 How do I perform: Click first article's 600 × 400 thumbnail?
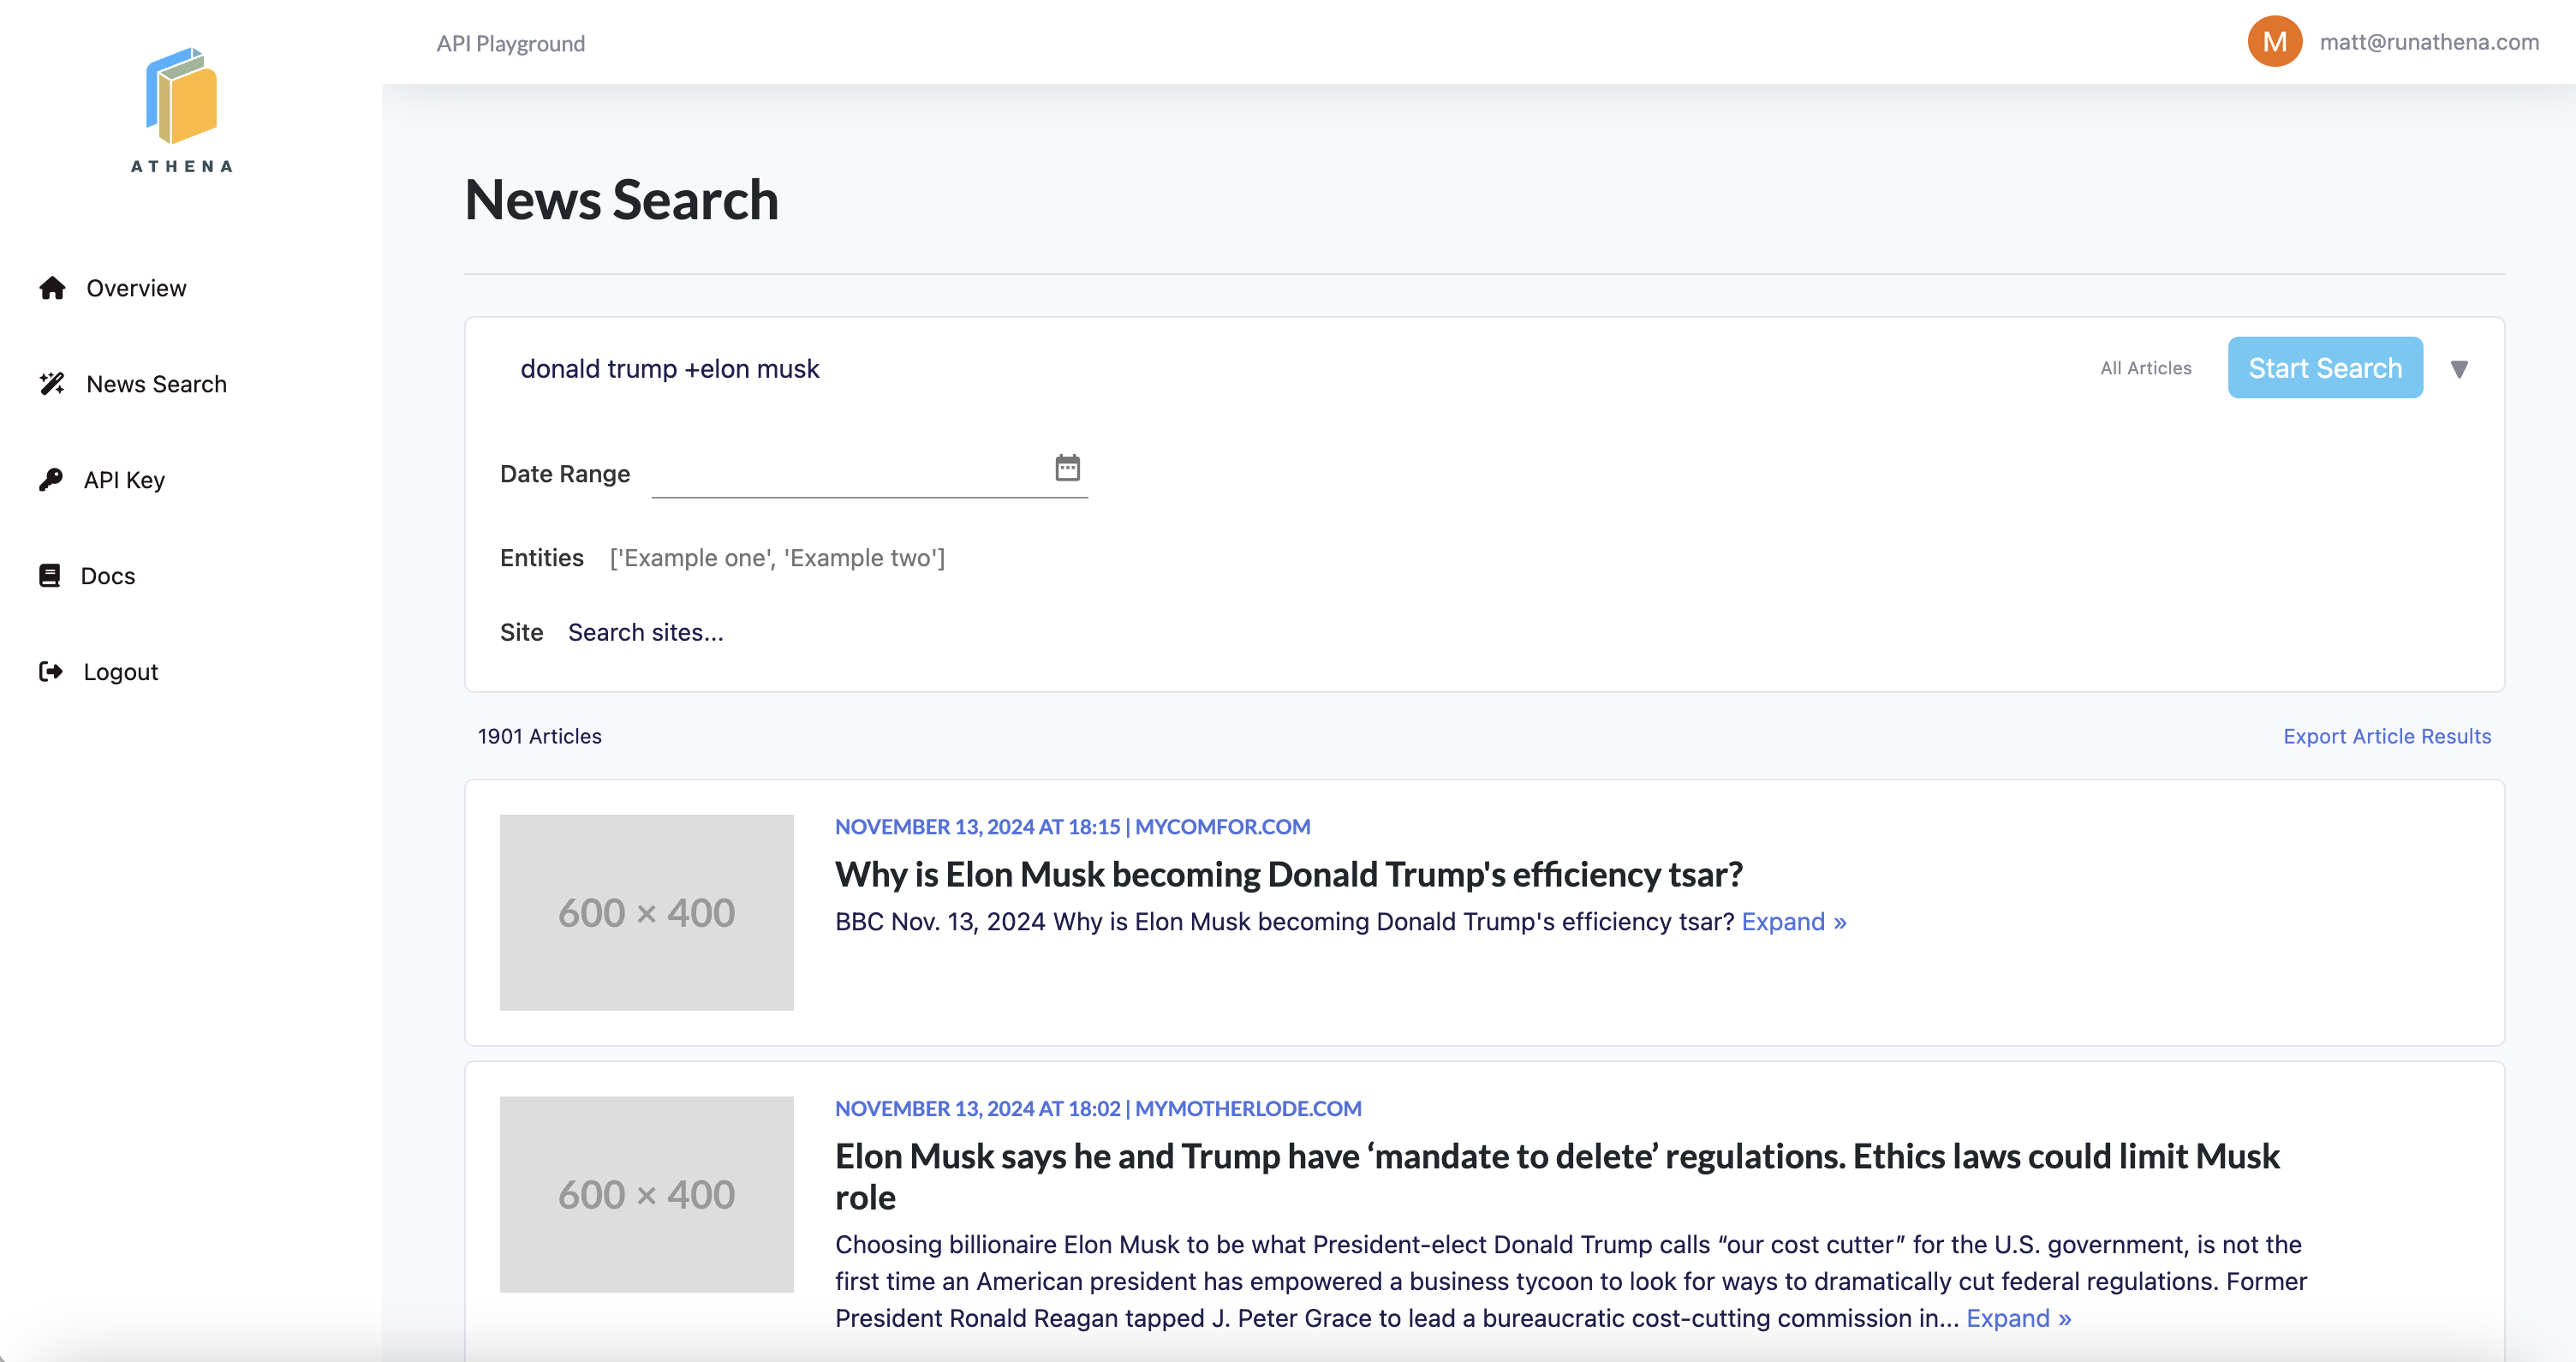pos(646,912)
